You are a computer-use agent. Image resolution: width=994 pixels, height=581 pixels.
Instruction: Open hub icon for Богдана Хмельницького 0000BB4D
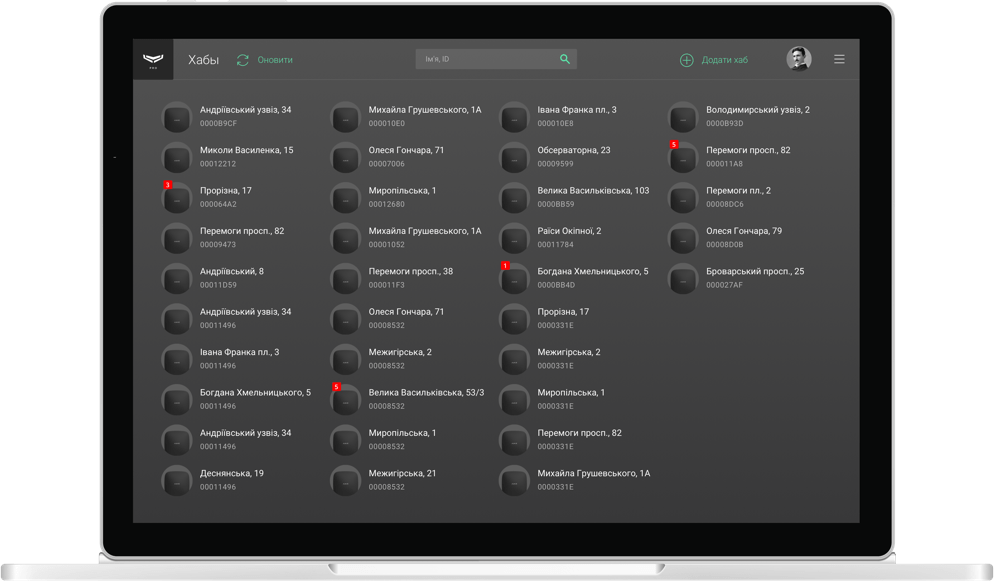click(x=515, y=279)
